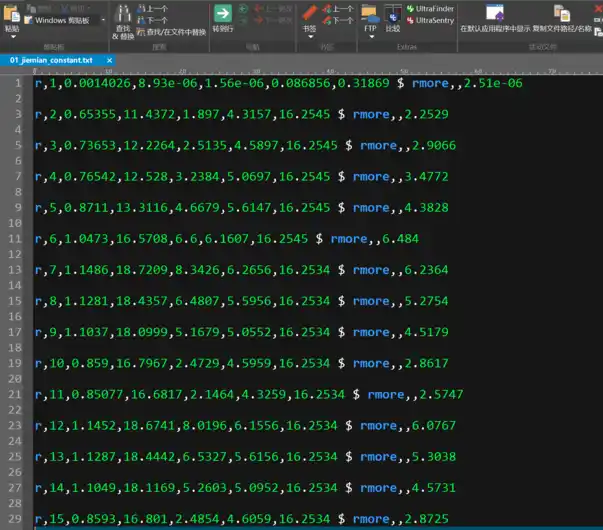Image resolution: width=603 pixels, height=530 pixels.
Task: Launch UltraFinder from Extras group
Action: [x=430, y=8]
